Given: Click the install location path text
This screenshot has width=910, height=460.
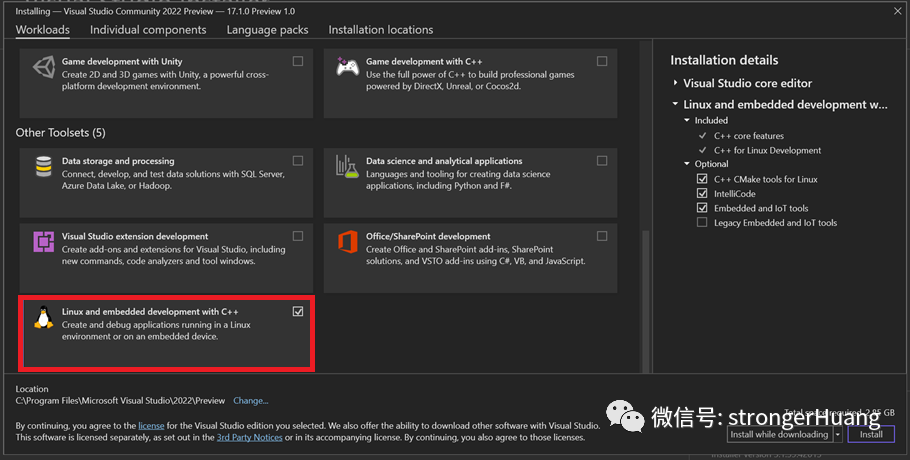Looking at the screenshot, I should pos(120,400).
